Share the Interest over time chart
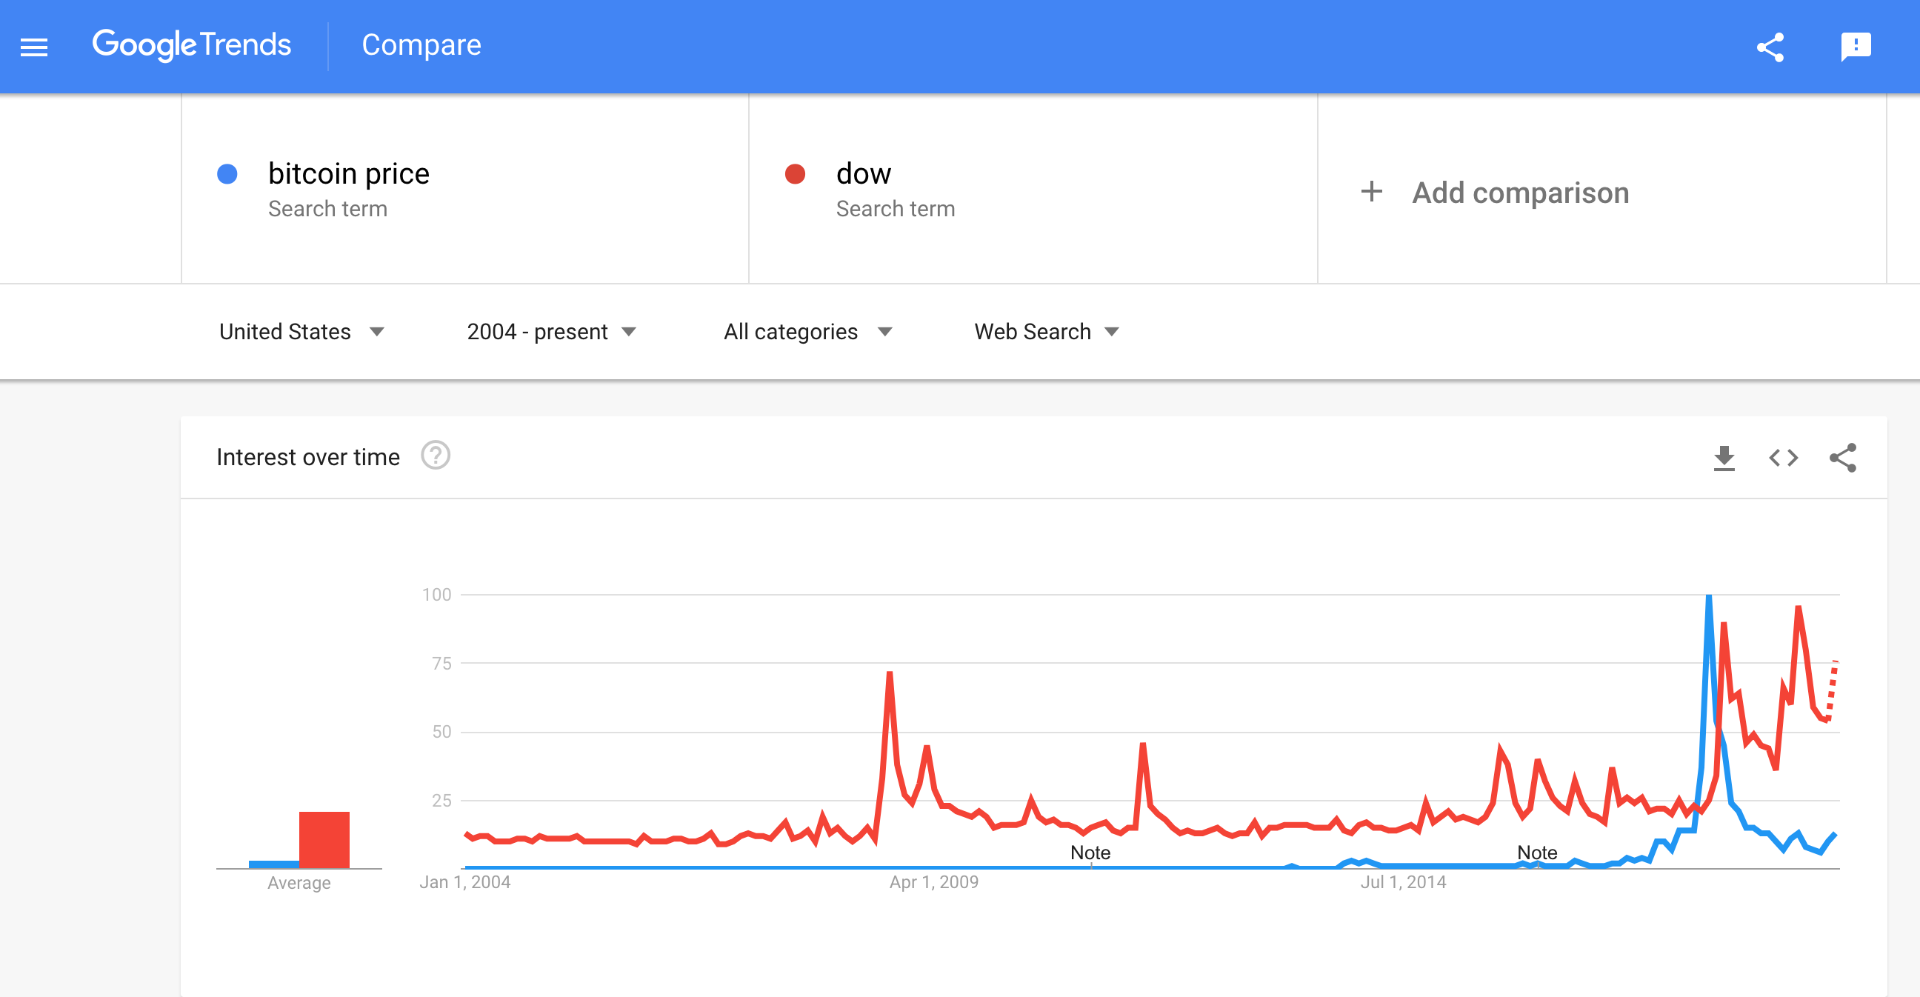 coord(1843,458)
